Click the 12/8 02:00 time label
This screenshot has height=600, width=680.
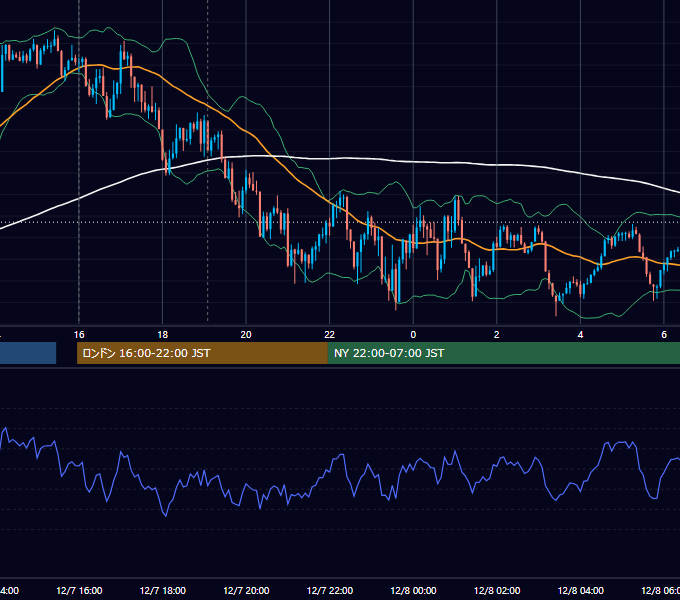point(497,590)
